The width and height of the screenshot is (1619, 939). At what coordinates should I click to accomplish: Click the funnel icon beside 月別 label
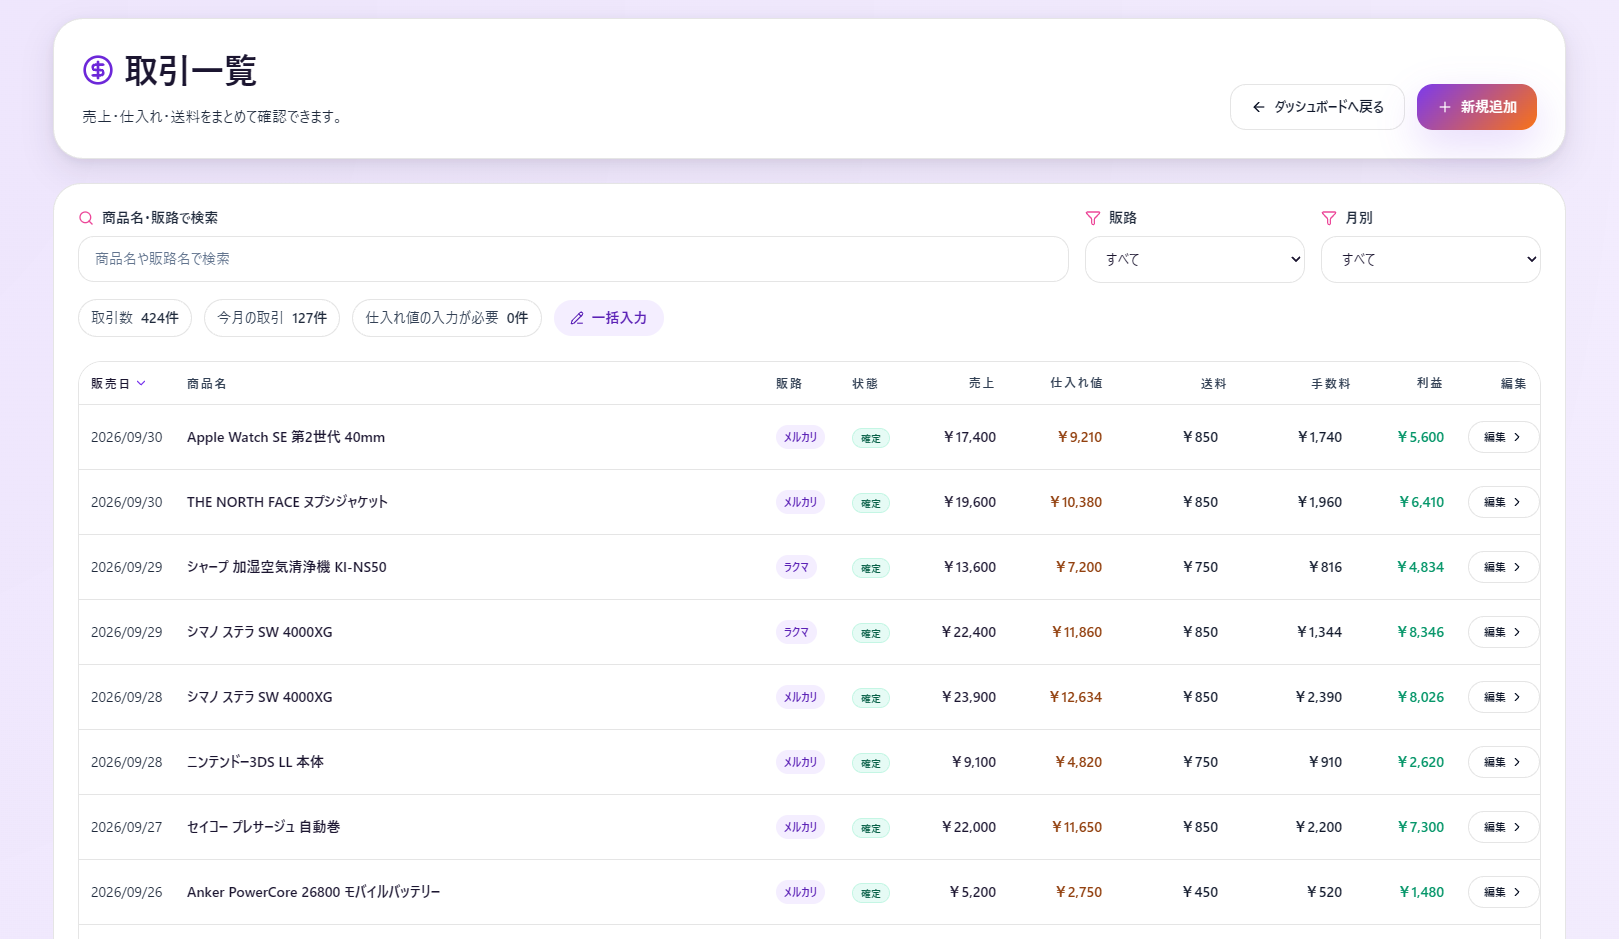click(1329, 218)
